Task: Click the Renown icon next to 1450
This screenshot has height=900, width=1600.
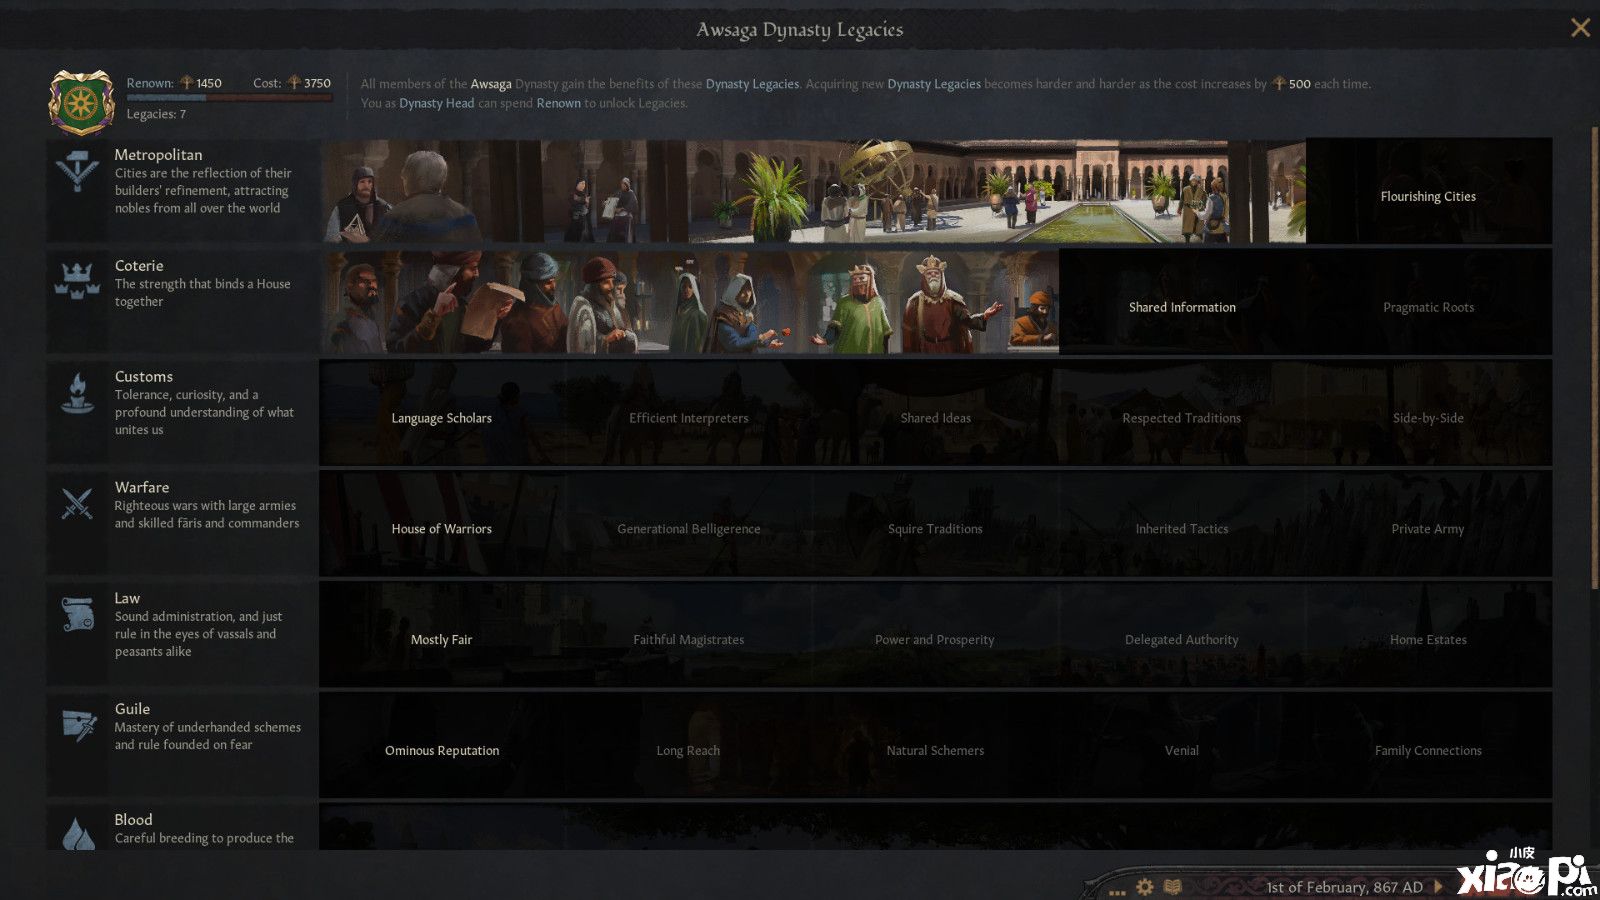Action: point(186,82)
